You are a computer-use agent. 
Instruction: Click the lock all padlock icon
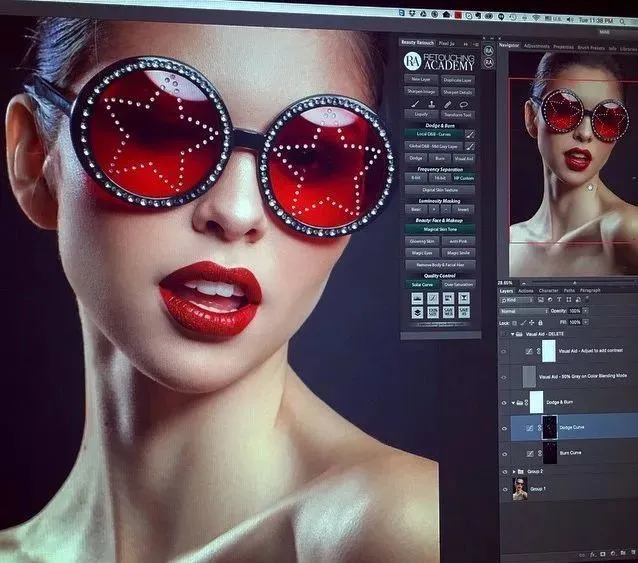pos(540,323)
